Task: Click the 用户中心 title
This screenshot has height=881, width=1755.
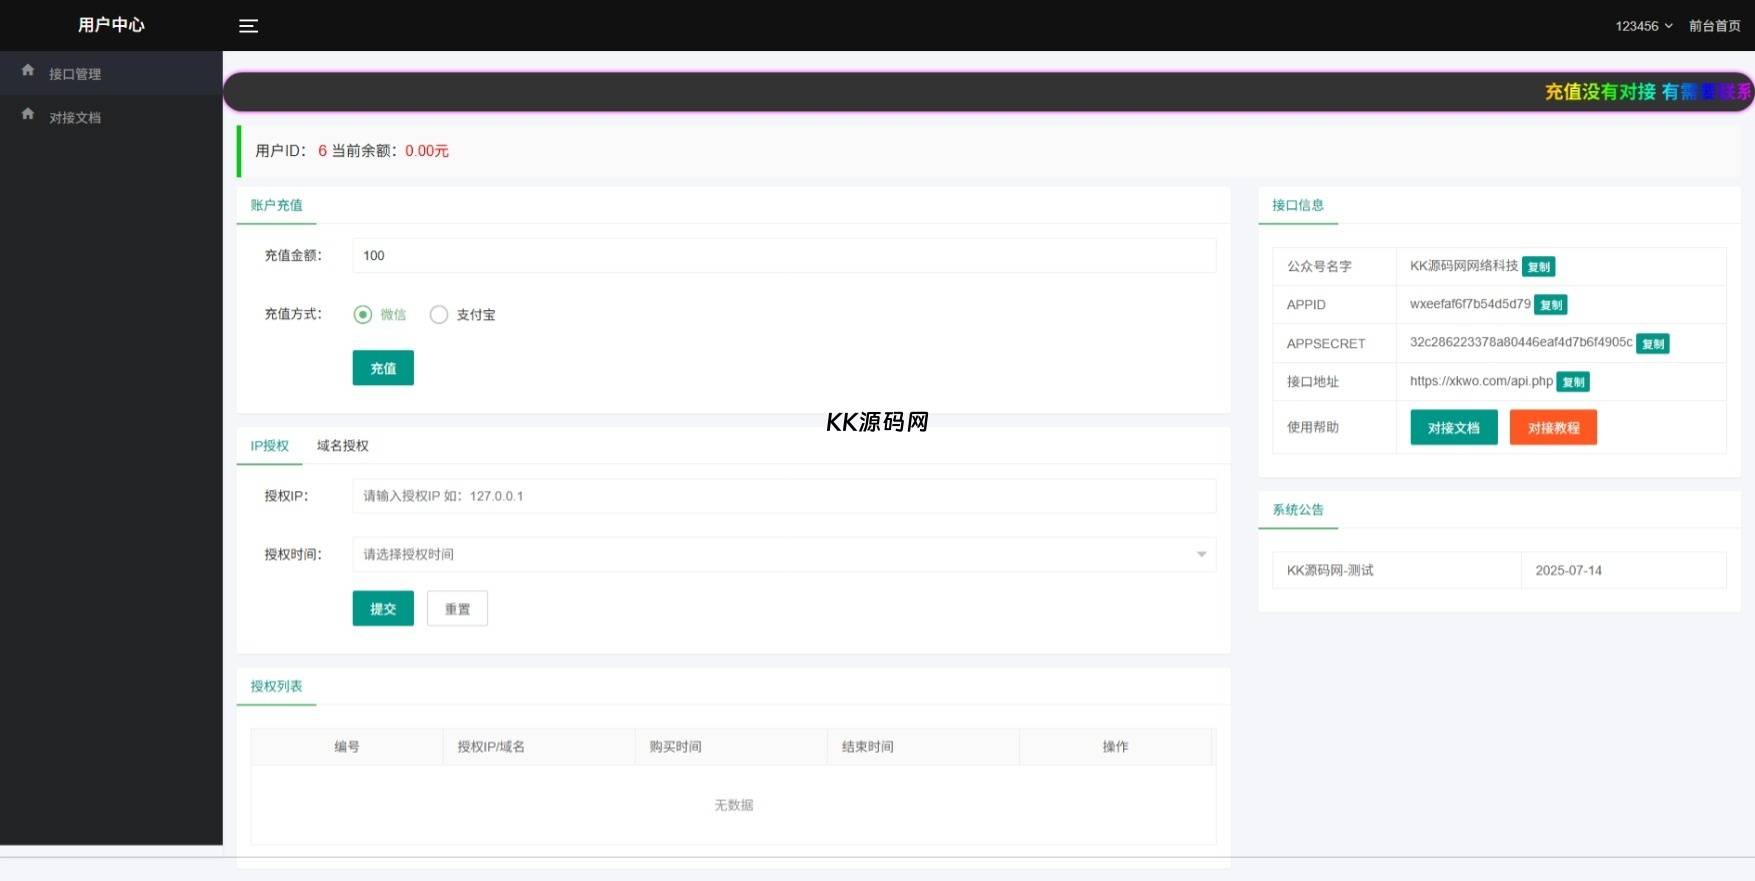Action: (111, 25)
